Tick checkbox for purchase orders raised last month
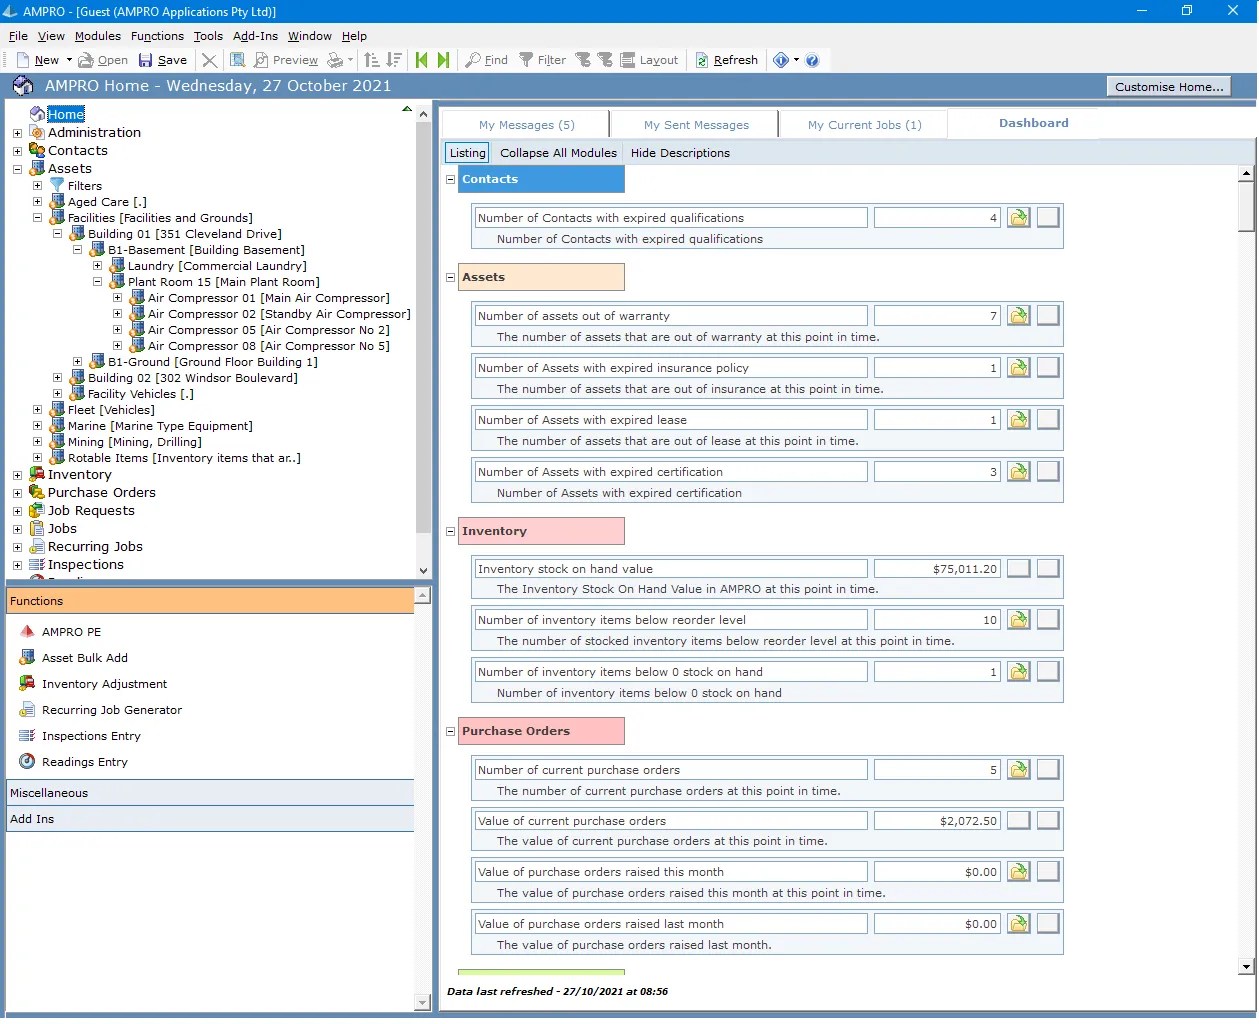 click(1048, 923)
